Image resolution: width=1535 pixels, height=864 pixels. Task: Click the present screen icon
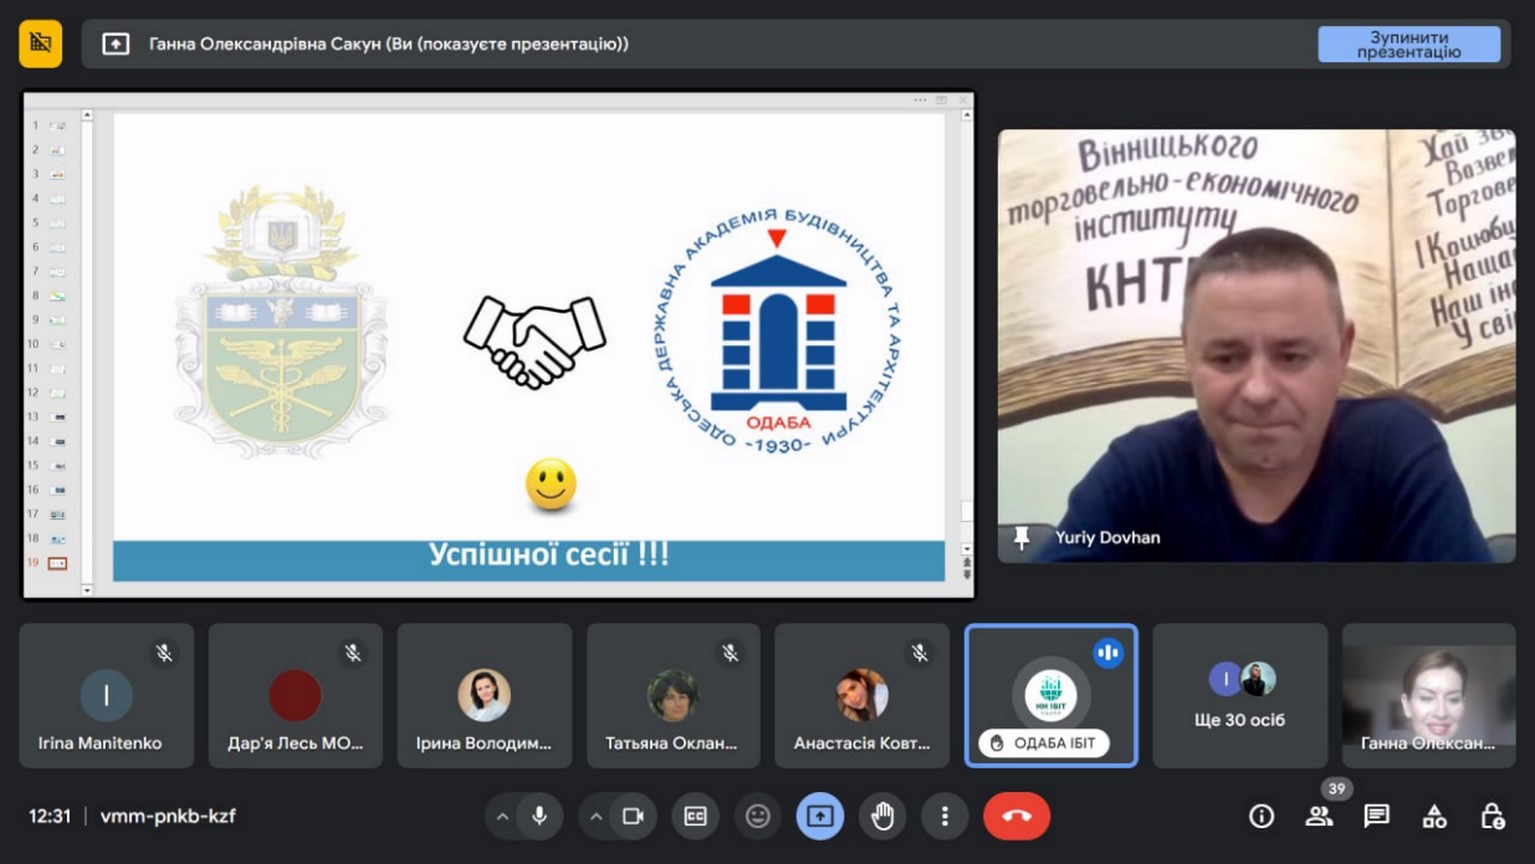click(x=819, y=816)
